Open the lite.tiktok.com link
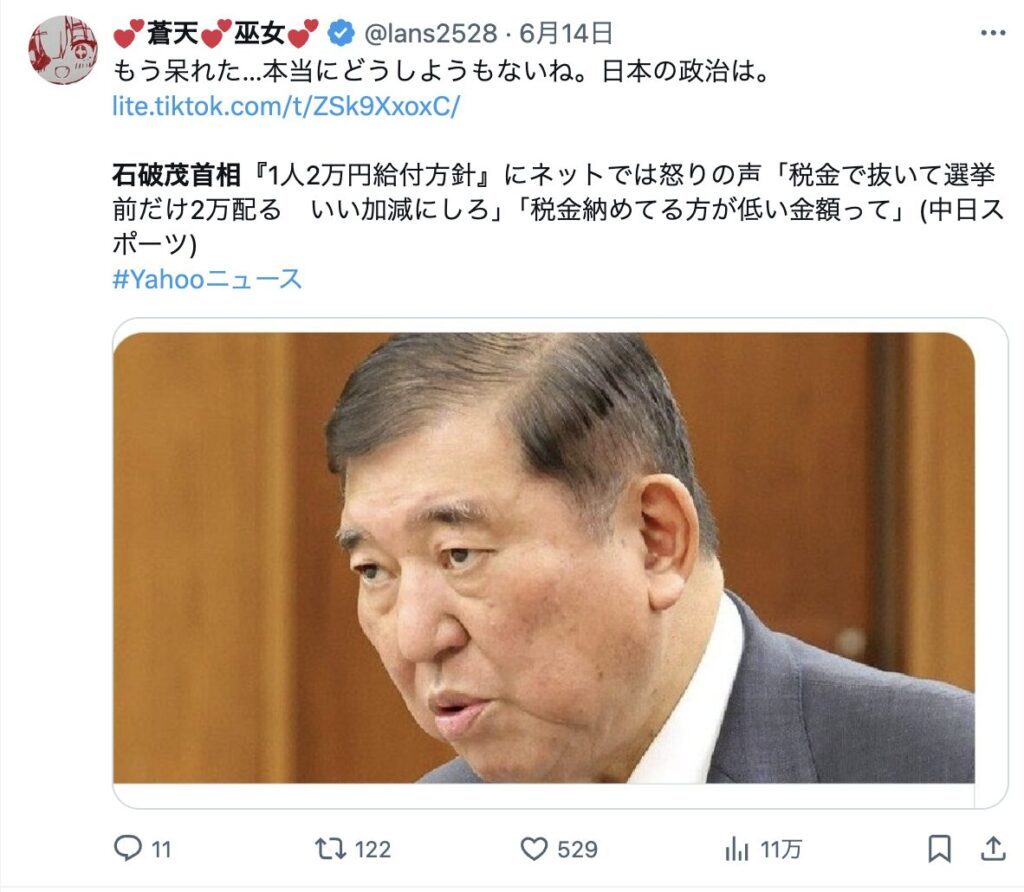Viewport: 1024px width, 892px height. click(286, 106)
